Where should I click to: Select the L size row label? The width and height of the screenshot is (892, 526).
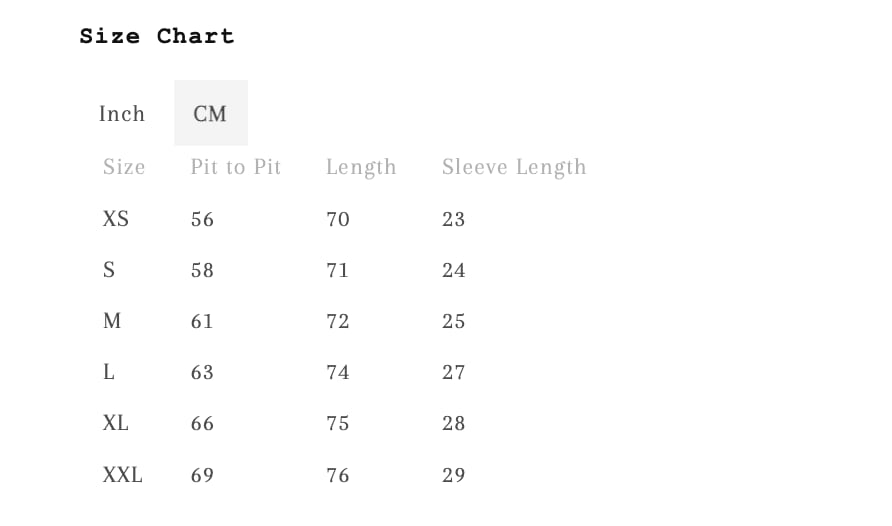(109, 372)
